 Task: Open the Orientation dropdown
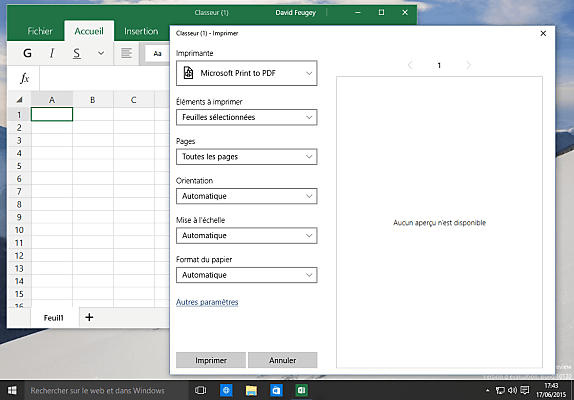[x=246, y=196]
